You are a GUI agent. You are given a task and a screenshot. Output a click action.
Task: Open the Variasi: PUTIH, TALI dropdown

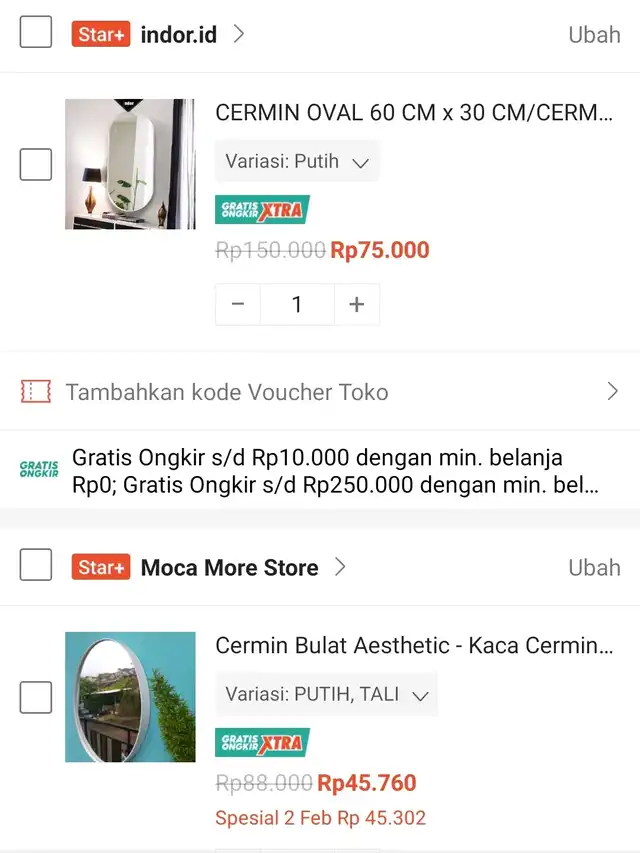click(x=327, y=694)
